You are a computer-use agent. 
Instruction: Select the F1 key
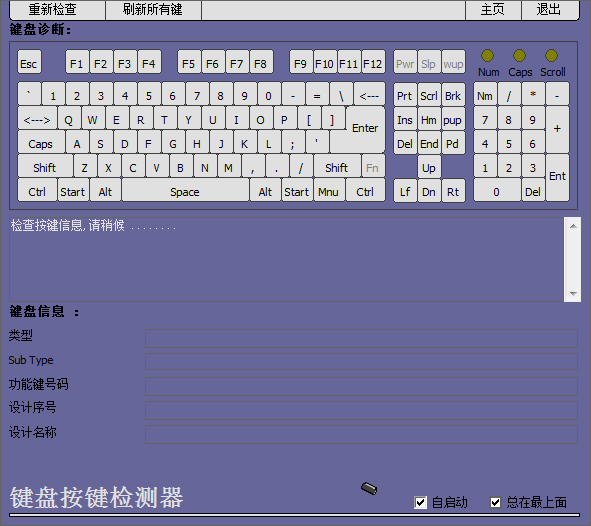coord(77,62)
